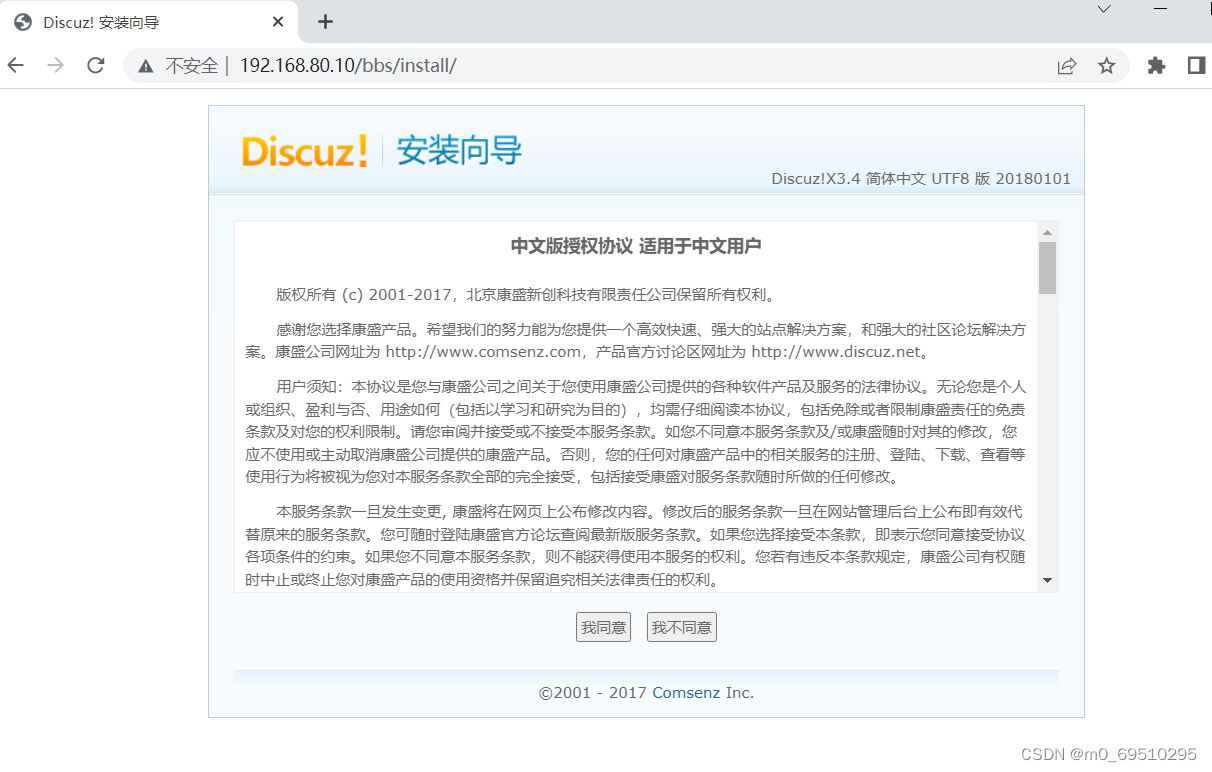Click the text http://www.discuz.net in the agreement
The image size is (1212, 772).
coord(835,352)
